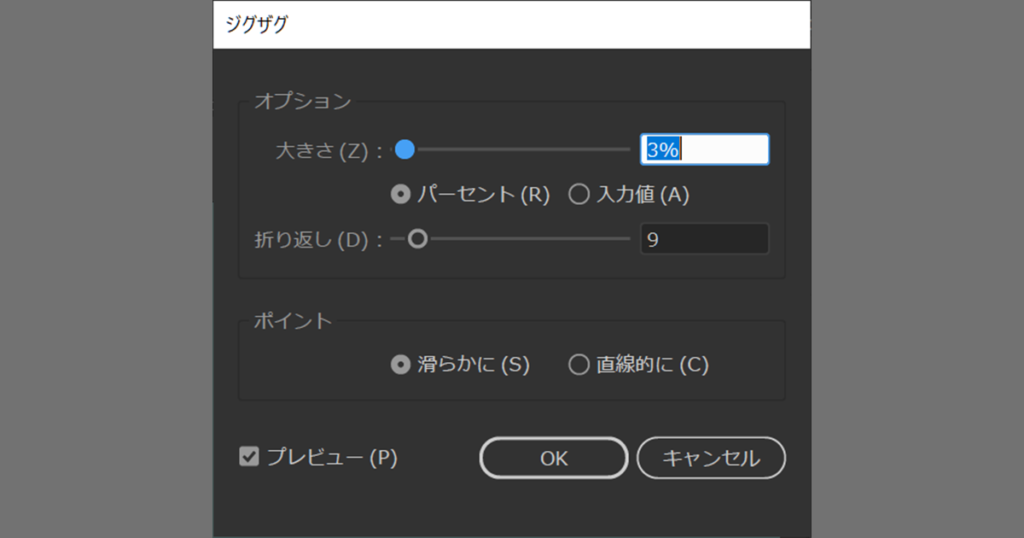Screen dimensions: 1024x538
Task: Click the ポイント group heading
Action: (x=293, y=321)
